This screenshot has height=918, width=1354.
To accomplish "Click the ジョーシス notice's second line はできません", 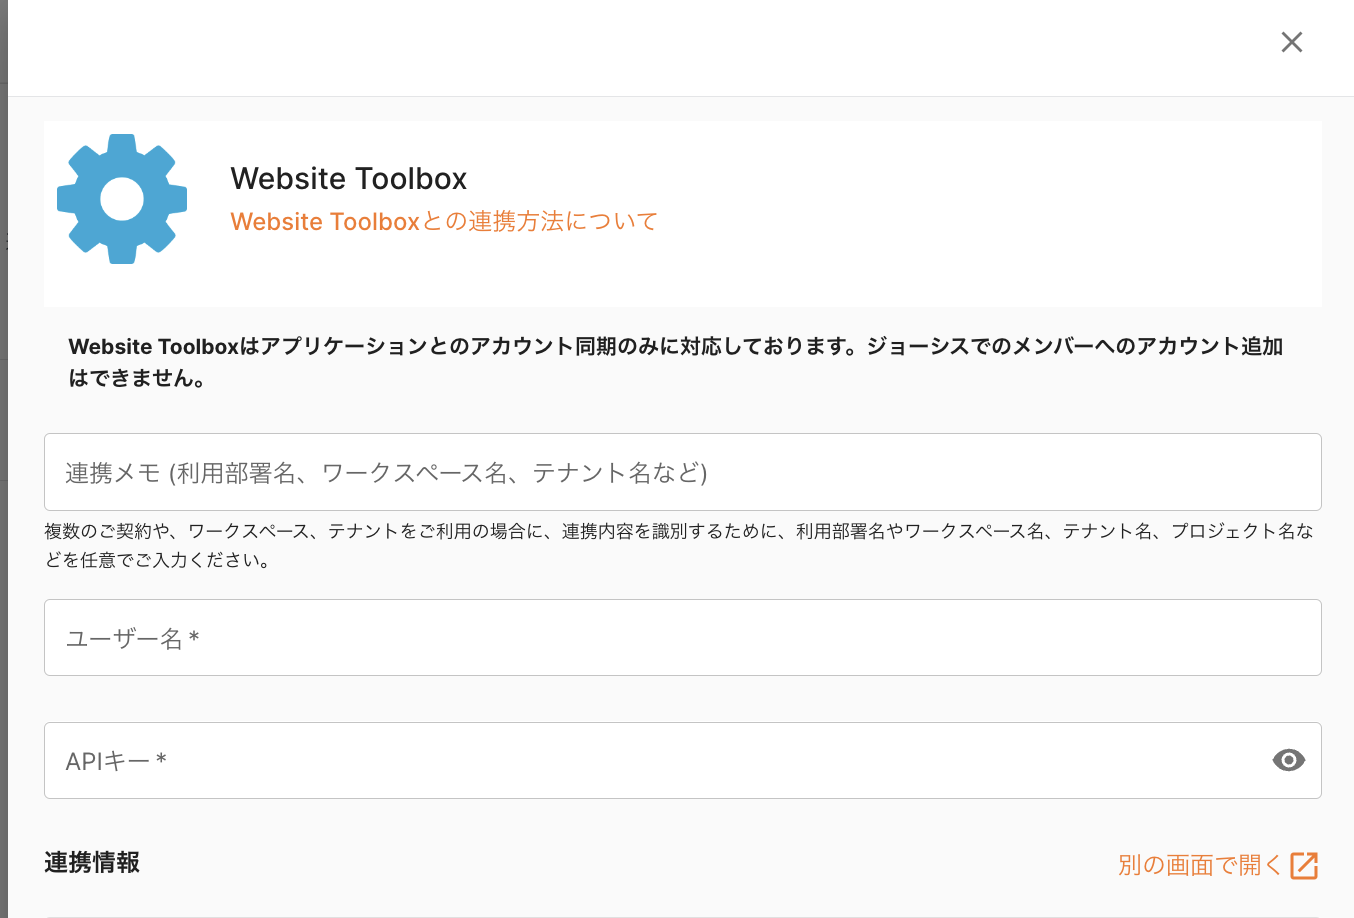I will click(137, 379).
